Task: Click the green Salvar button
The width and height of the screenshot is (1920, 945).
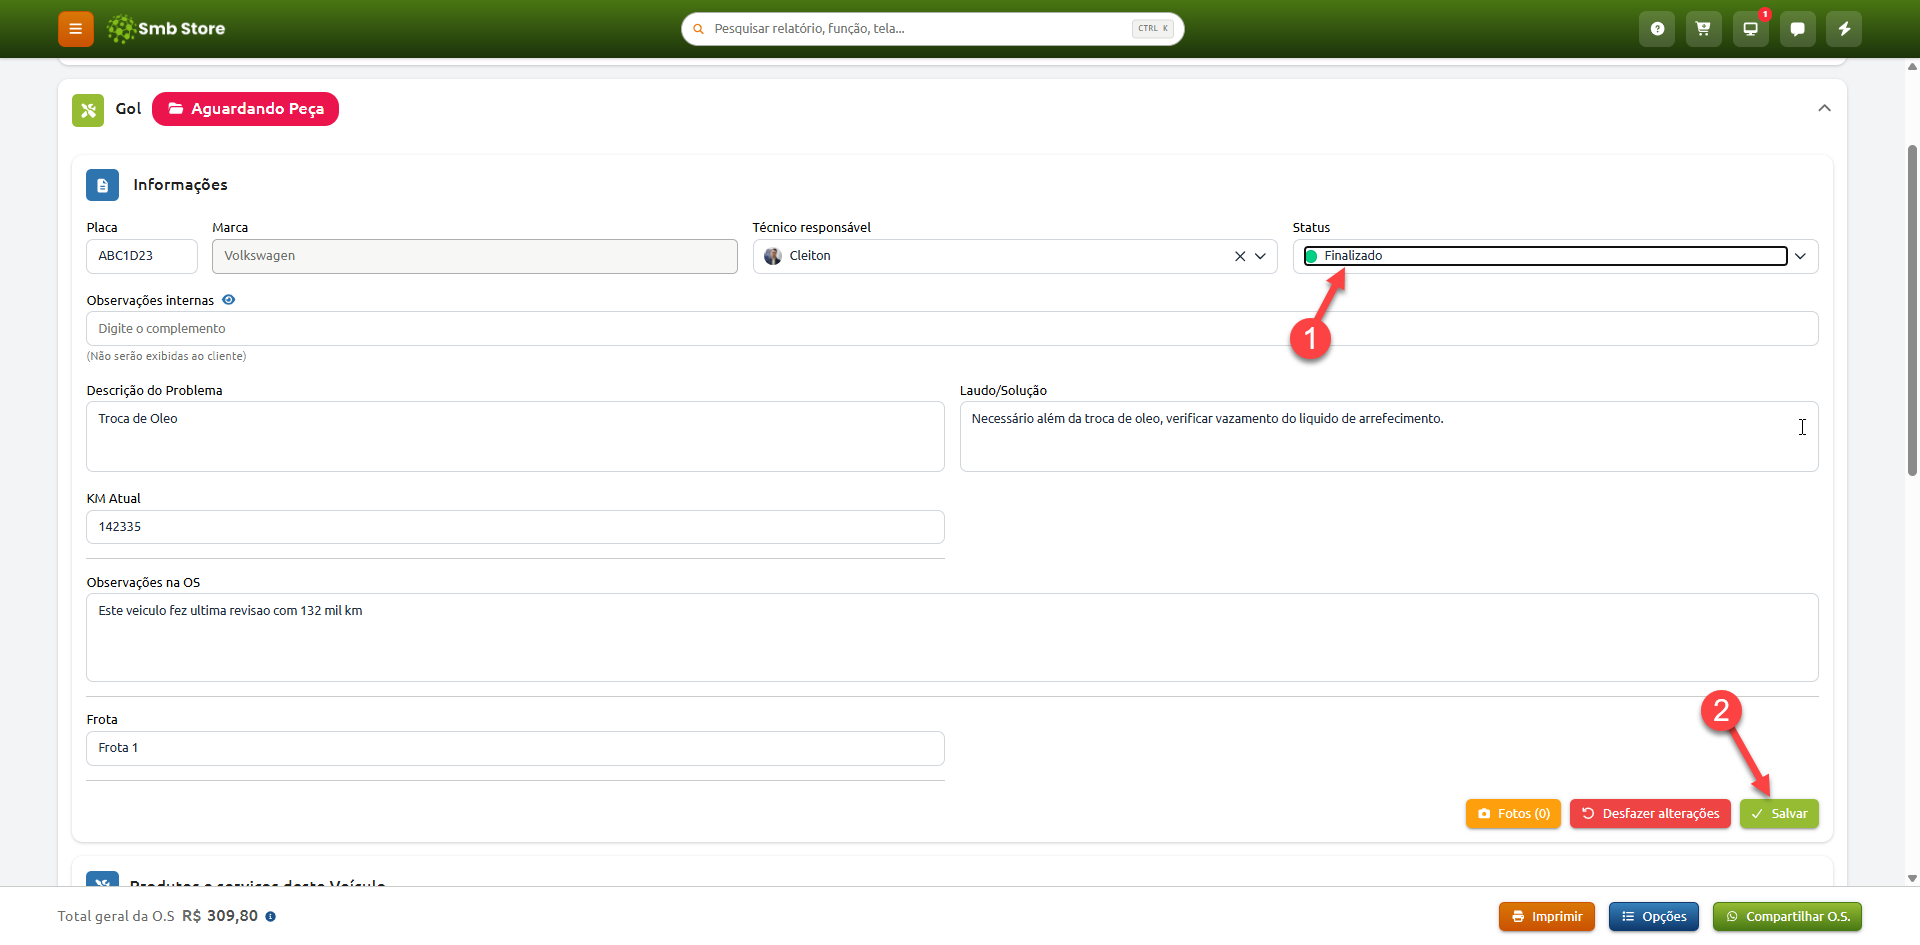Action: (x=1779, y=814)
